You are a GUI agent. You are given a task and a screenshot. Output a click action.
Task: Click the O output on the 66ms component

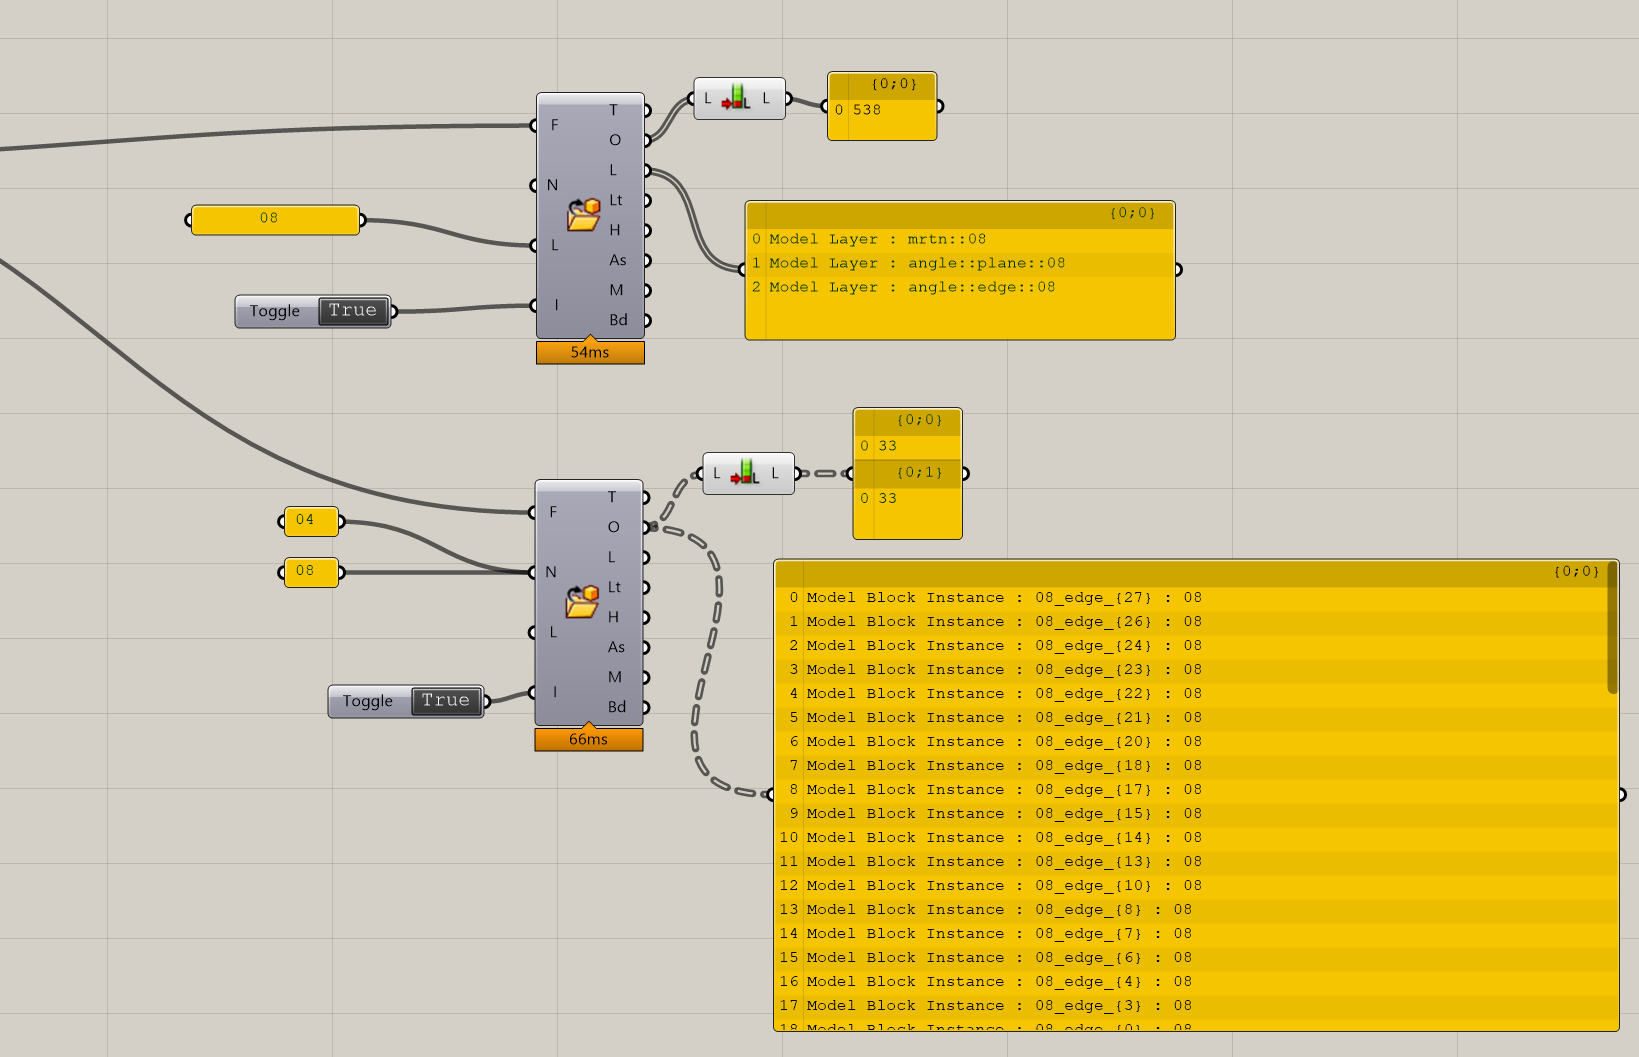[614, 527]
